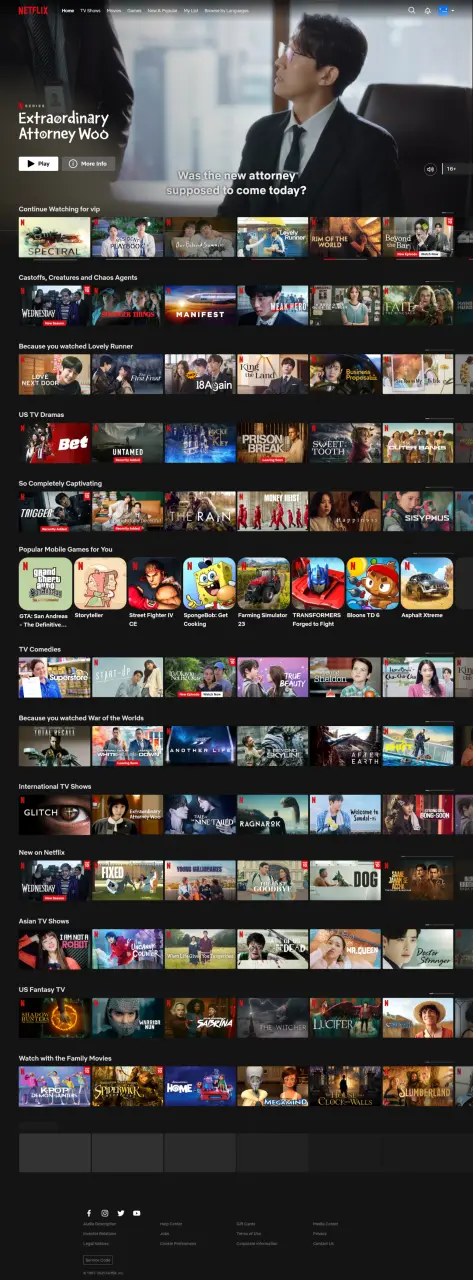Open the Contact Us footer link
473x1280 pixels.
(x=323, y=1243)
